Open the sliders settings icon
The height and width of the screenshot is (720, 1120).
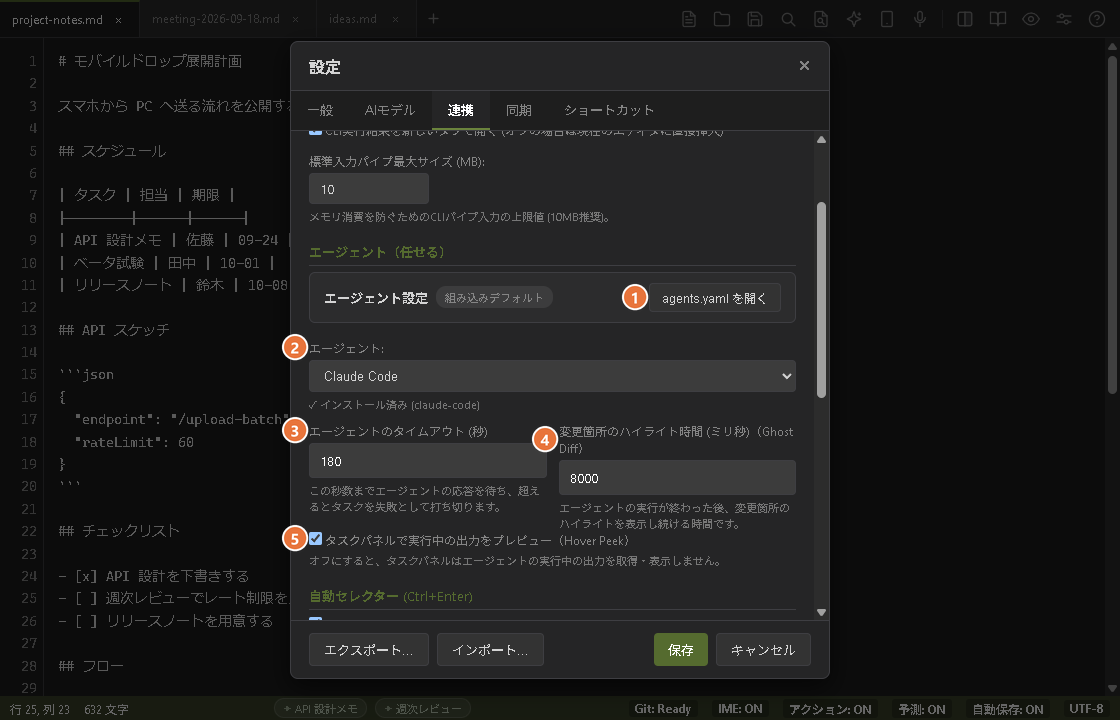(x=1064, y=19)
